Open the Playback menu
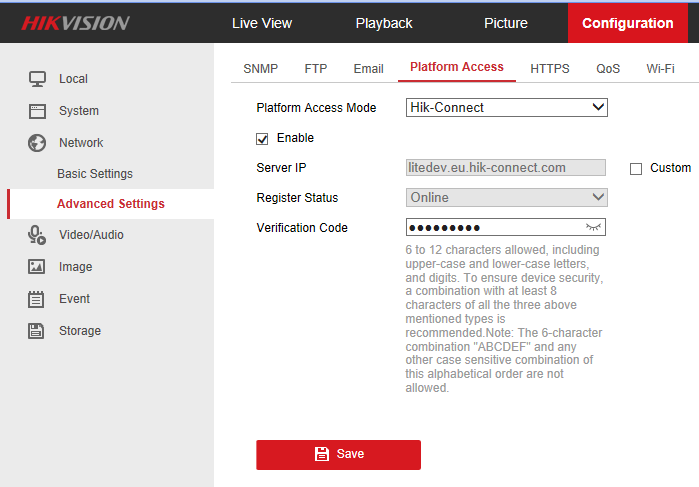Viewport: 699px width, 487px height. (x=384, y=23)
